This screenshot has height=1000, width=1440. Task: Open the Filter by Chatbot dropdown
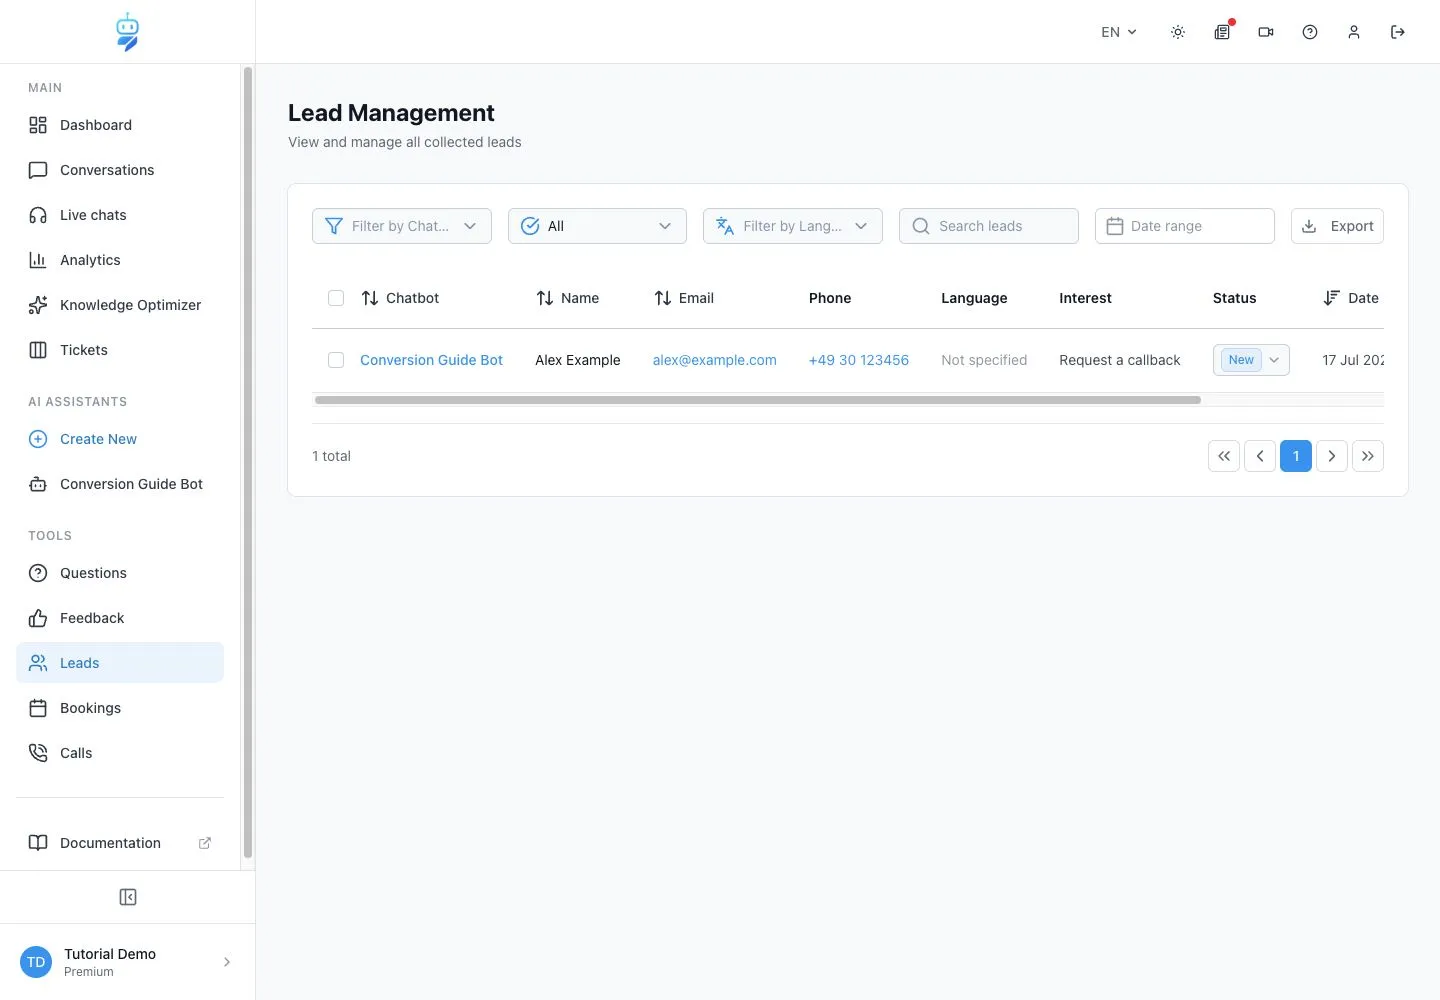402,226
